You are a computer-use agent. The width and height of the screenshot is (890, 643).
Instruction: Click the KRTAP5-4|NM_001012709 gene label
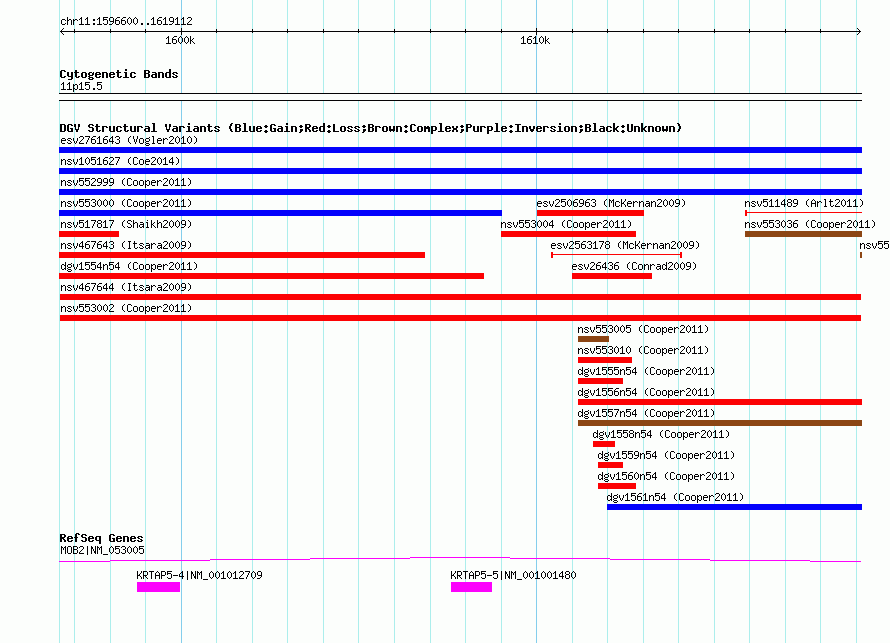click(199, 575)
